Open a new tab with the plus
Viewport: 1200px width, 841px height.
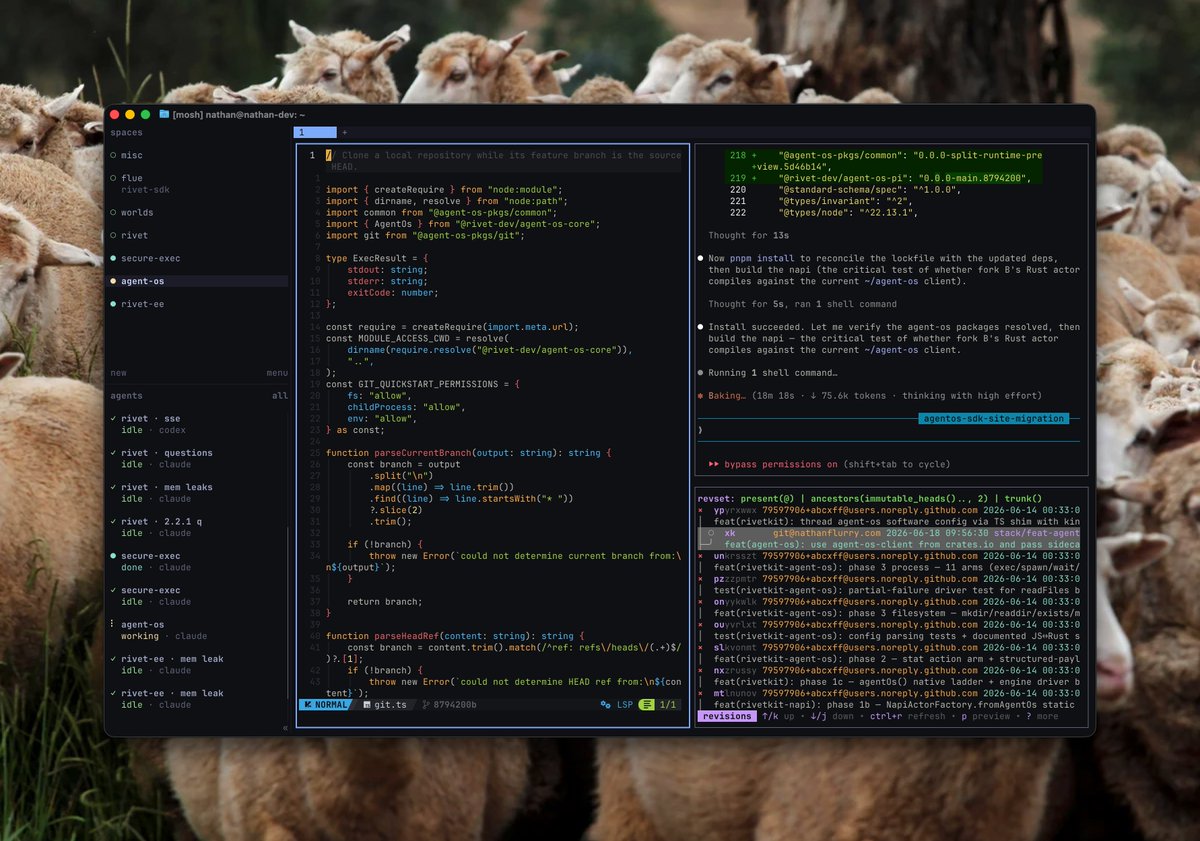pos(345,132)
